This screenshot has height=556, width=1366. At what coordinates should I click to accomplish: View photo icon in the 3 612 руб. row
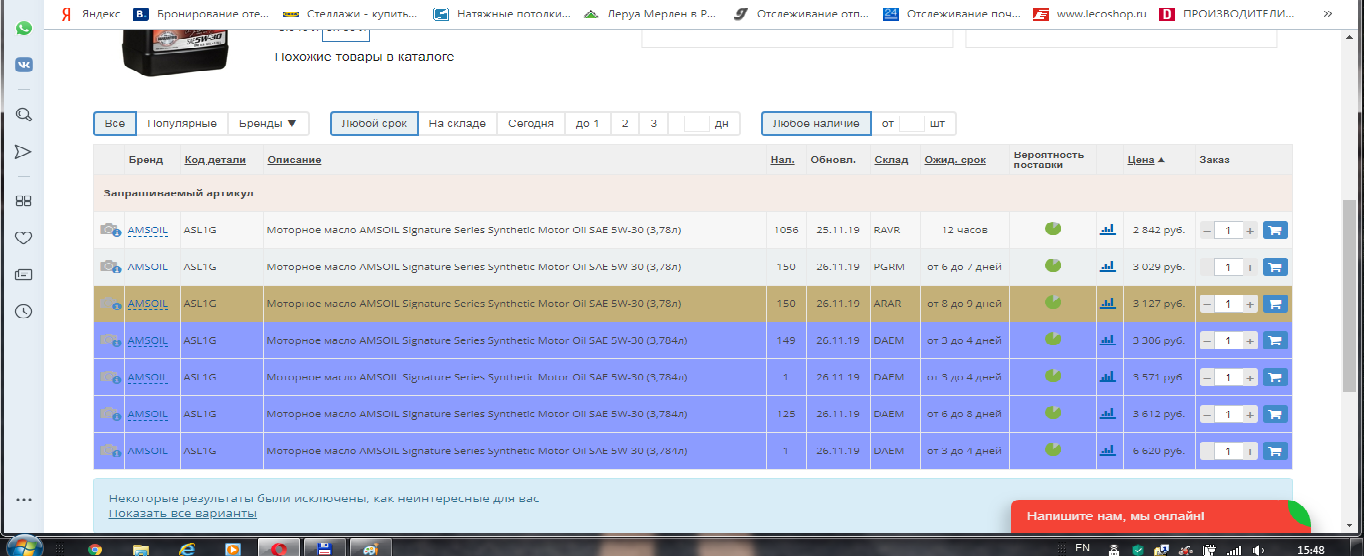110,414
